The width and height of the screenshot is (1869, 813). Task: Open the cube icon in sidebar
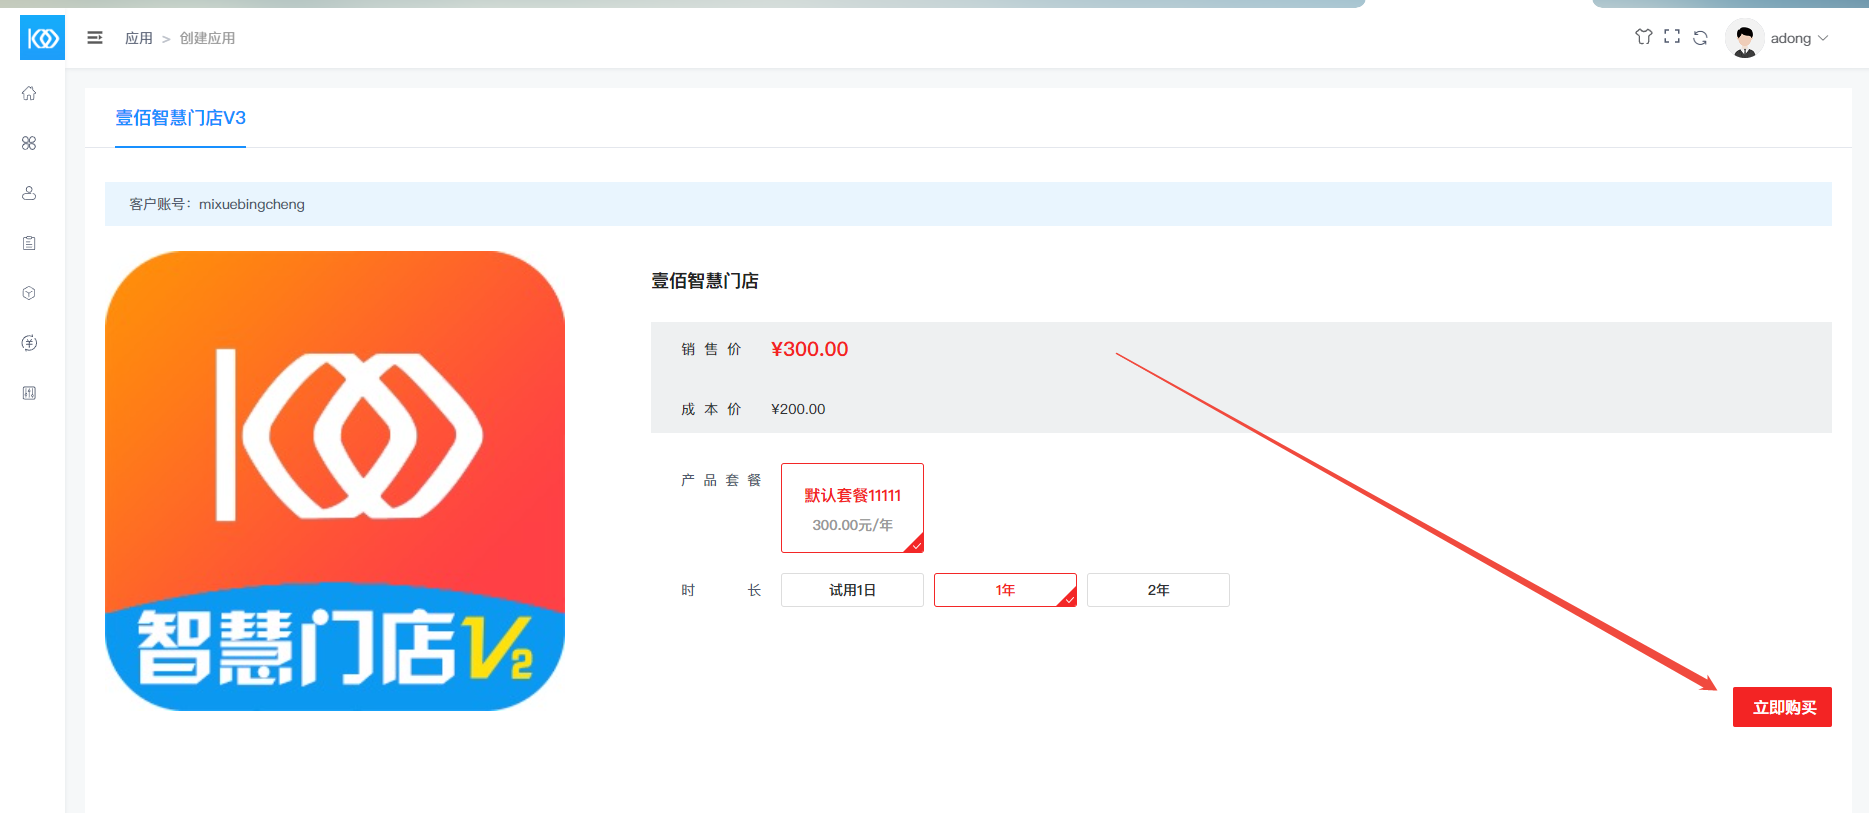pos(29,293)
